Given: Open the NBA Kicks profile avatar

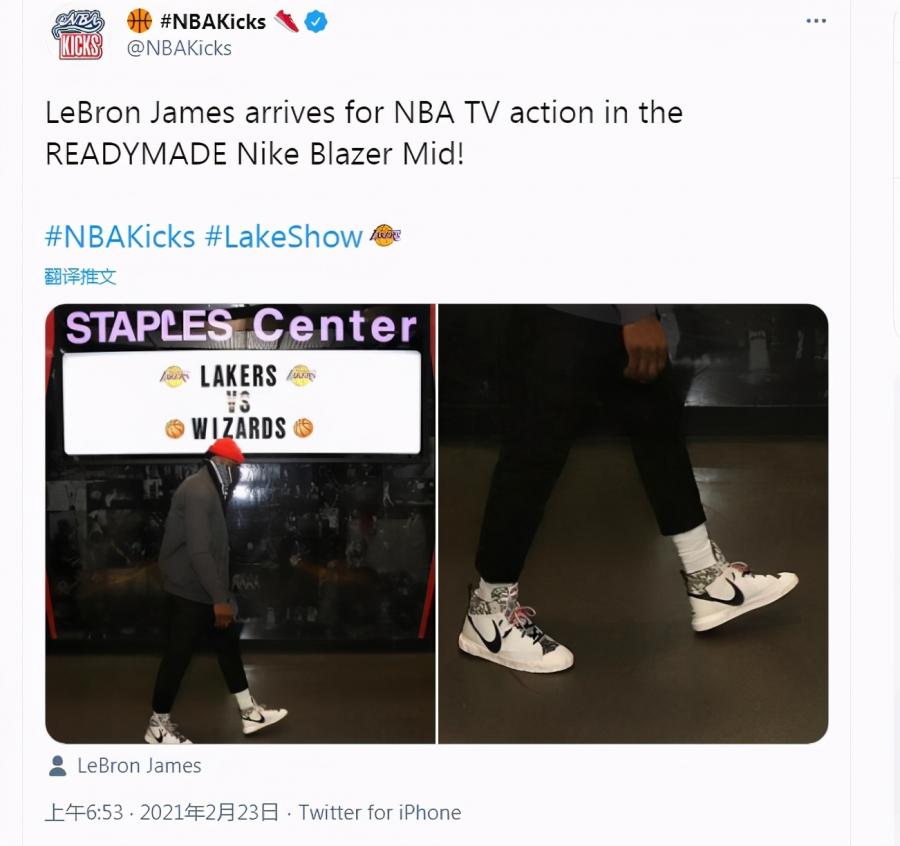Looking at the screenshot, I should (78, 34).
